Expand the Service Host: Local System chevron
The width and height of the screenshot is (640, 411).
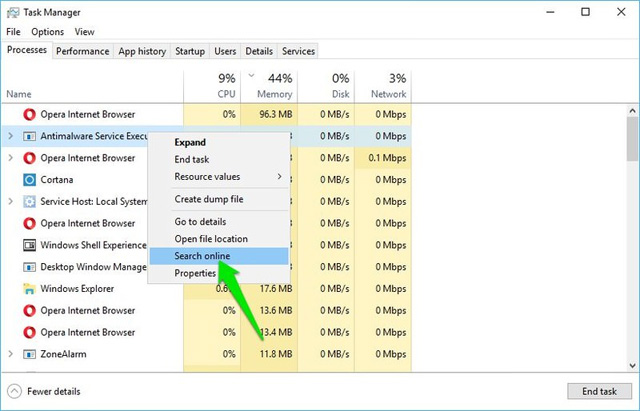[11, 201]
